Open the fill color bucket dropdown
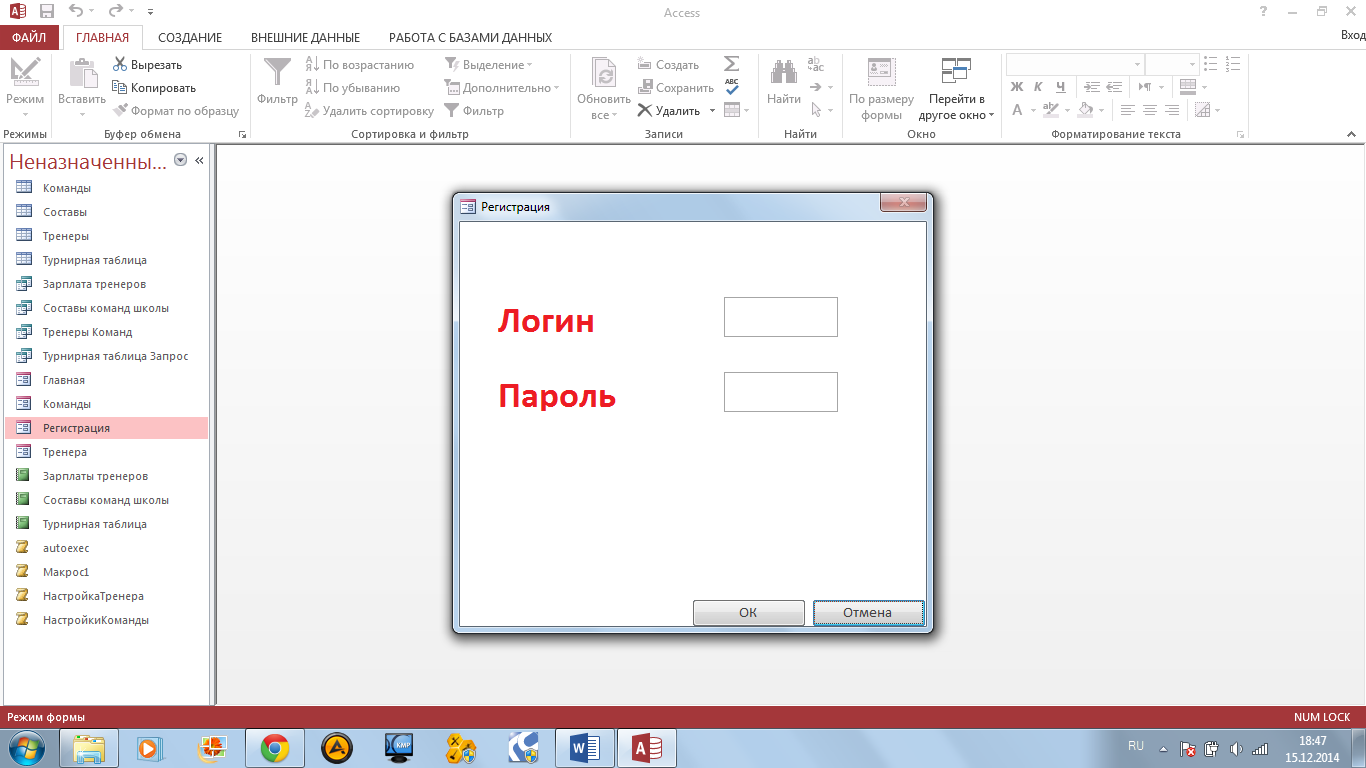 pos(1100,110)
